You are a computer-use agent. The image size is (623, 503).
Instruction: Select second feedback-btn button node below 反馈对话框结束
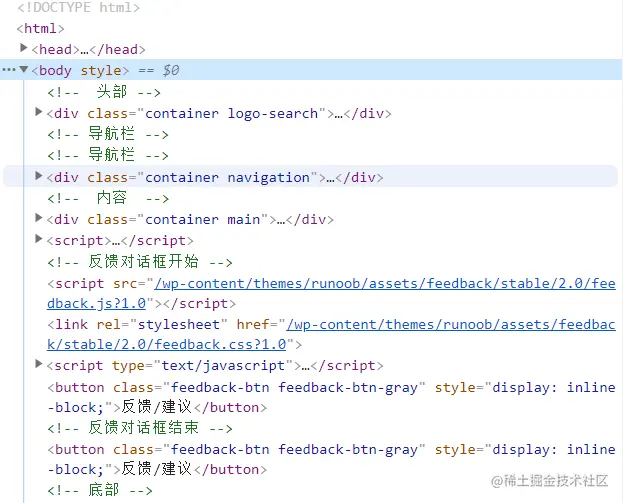tap(331, 459)
